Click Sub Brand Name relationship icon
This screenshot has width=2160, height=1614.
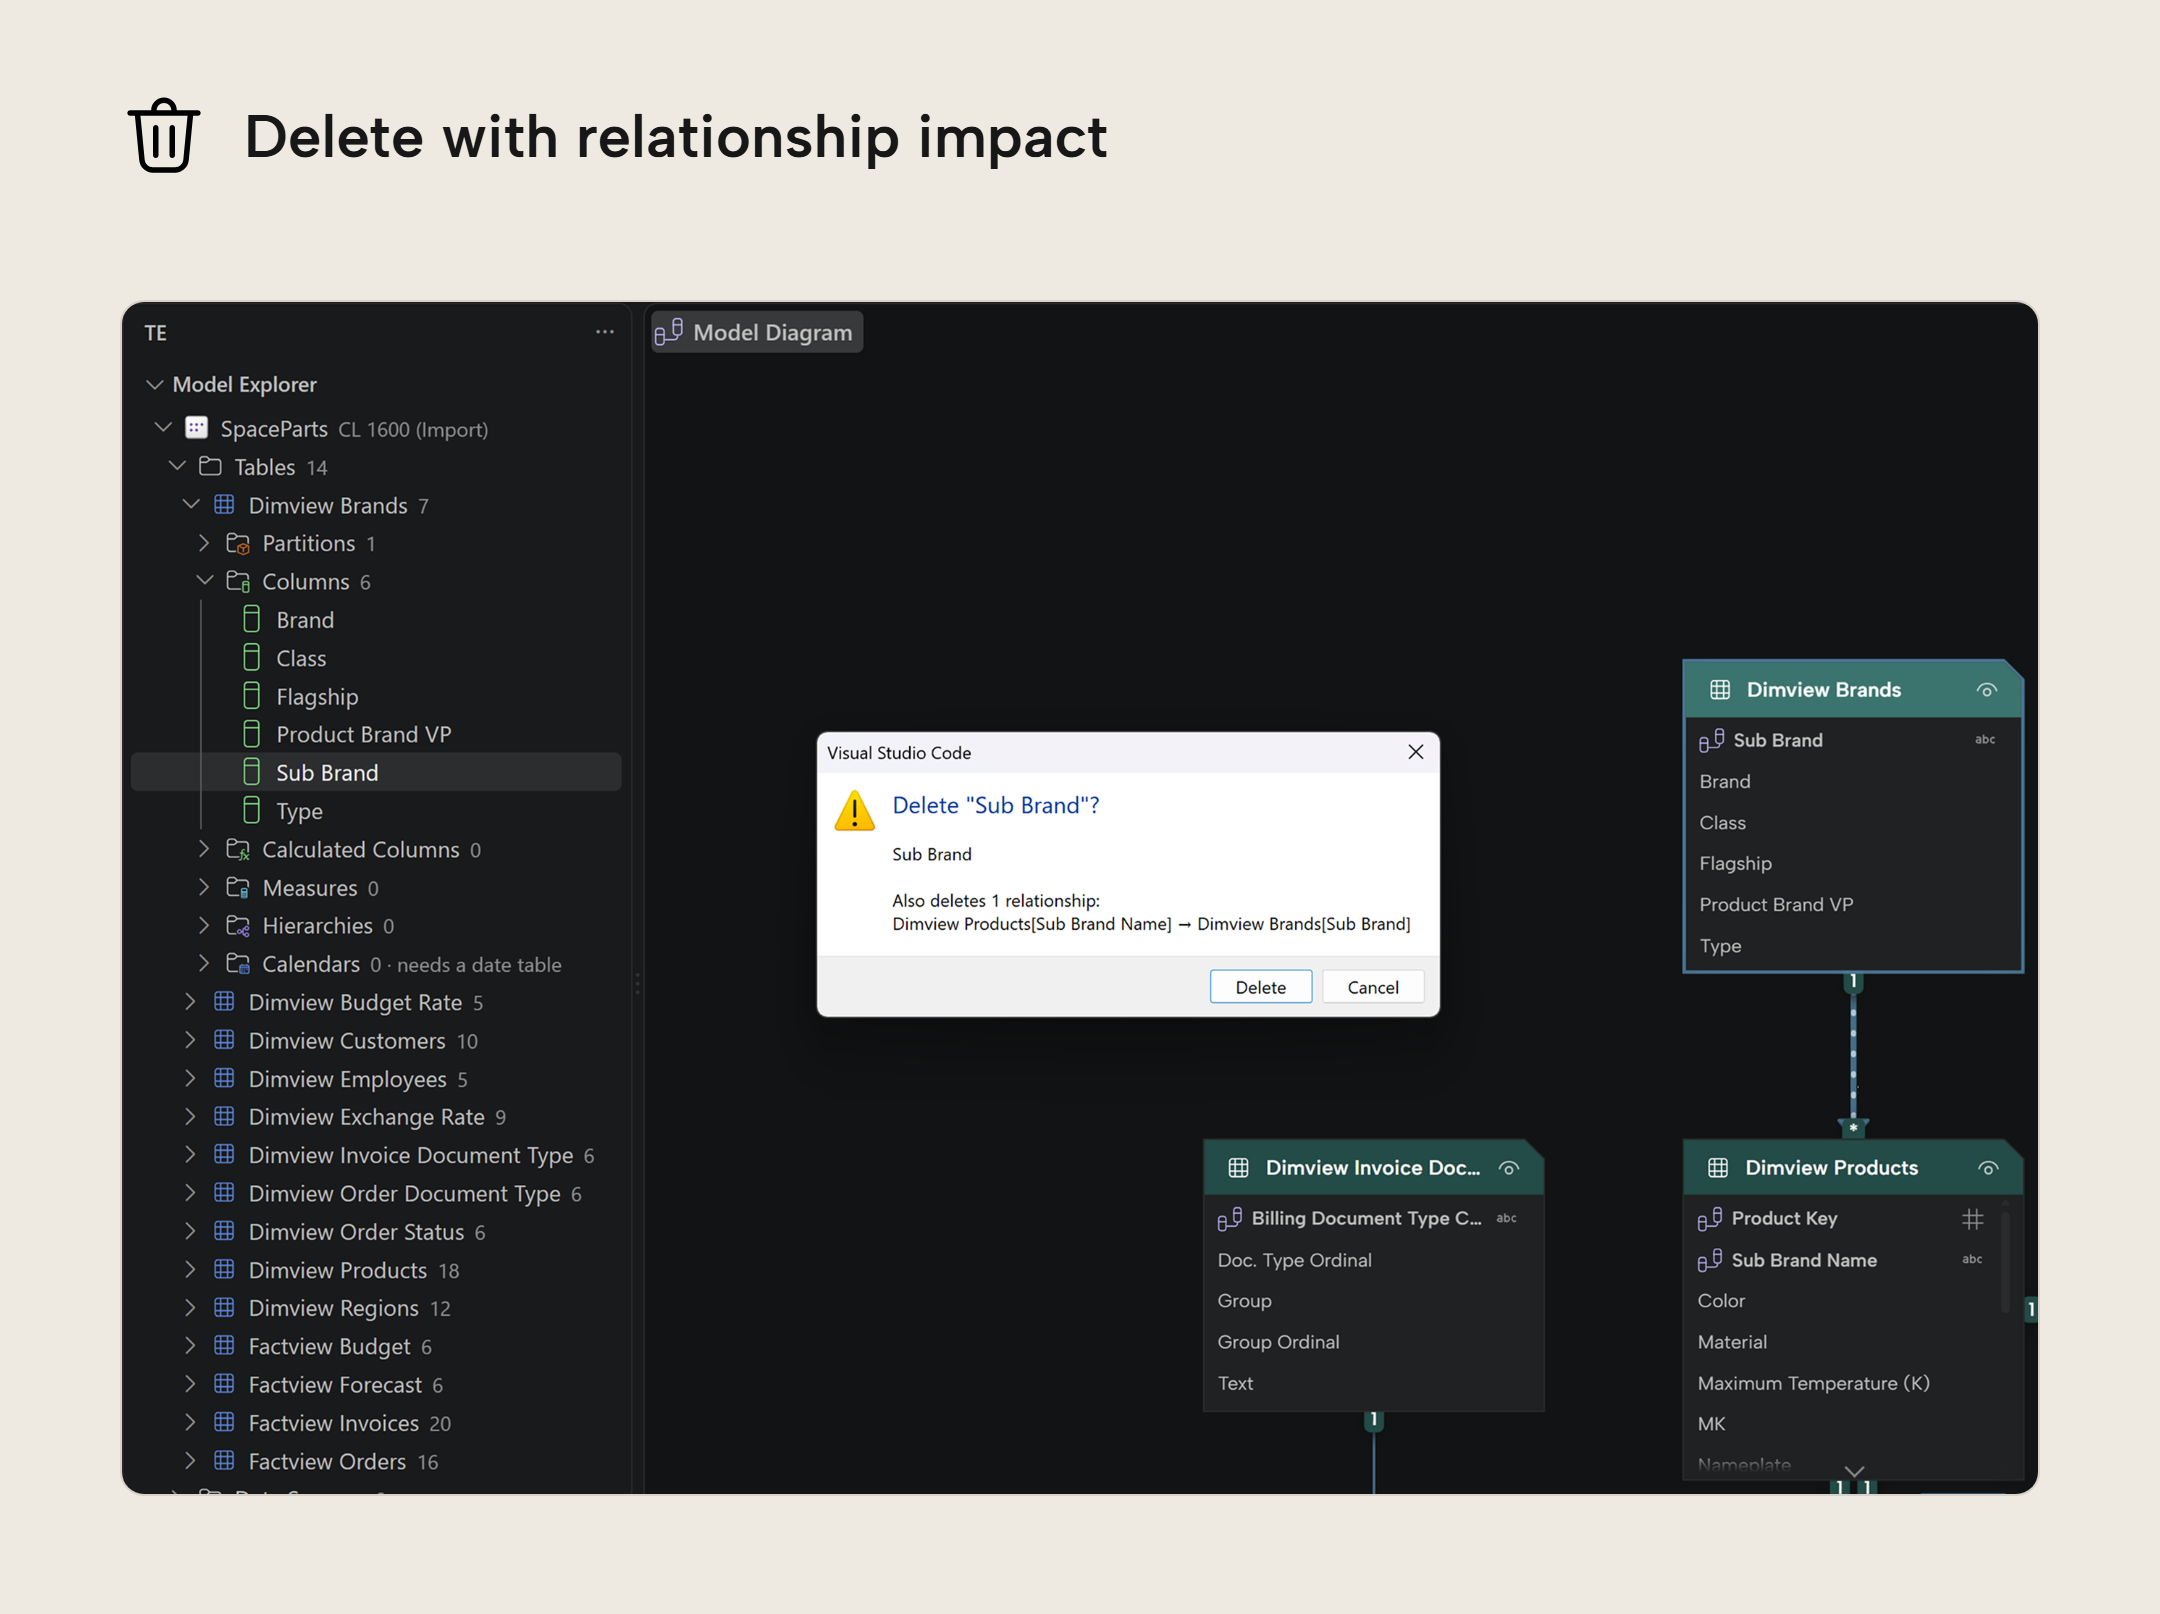1709,1260
